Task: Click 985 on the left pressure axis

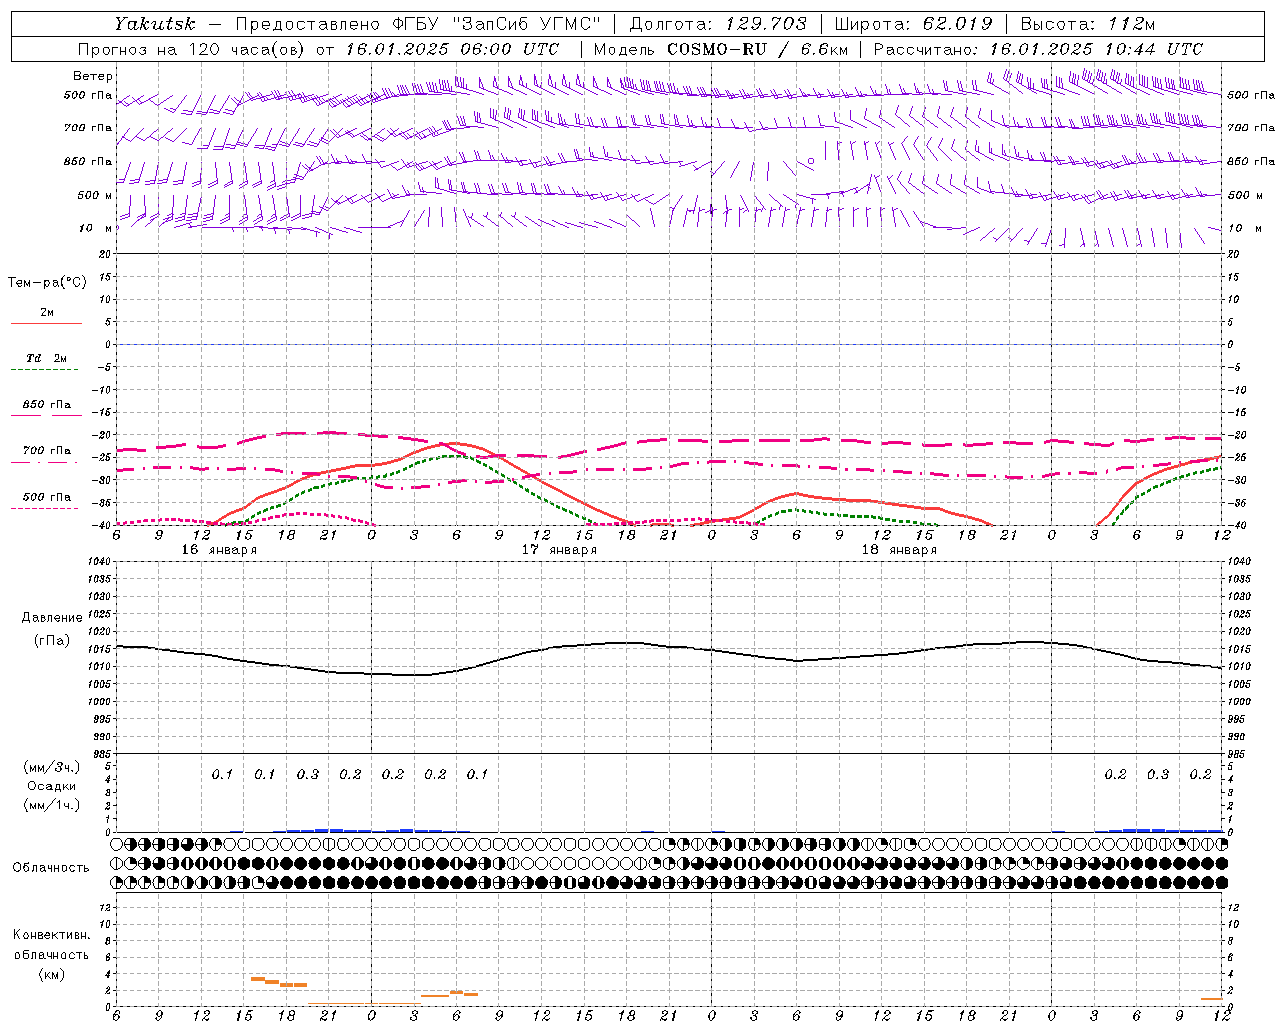Action: tap(103, 754)
